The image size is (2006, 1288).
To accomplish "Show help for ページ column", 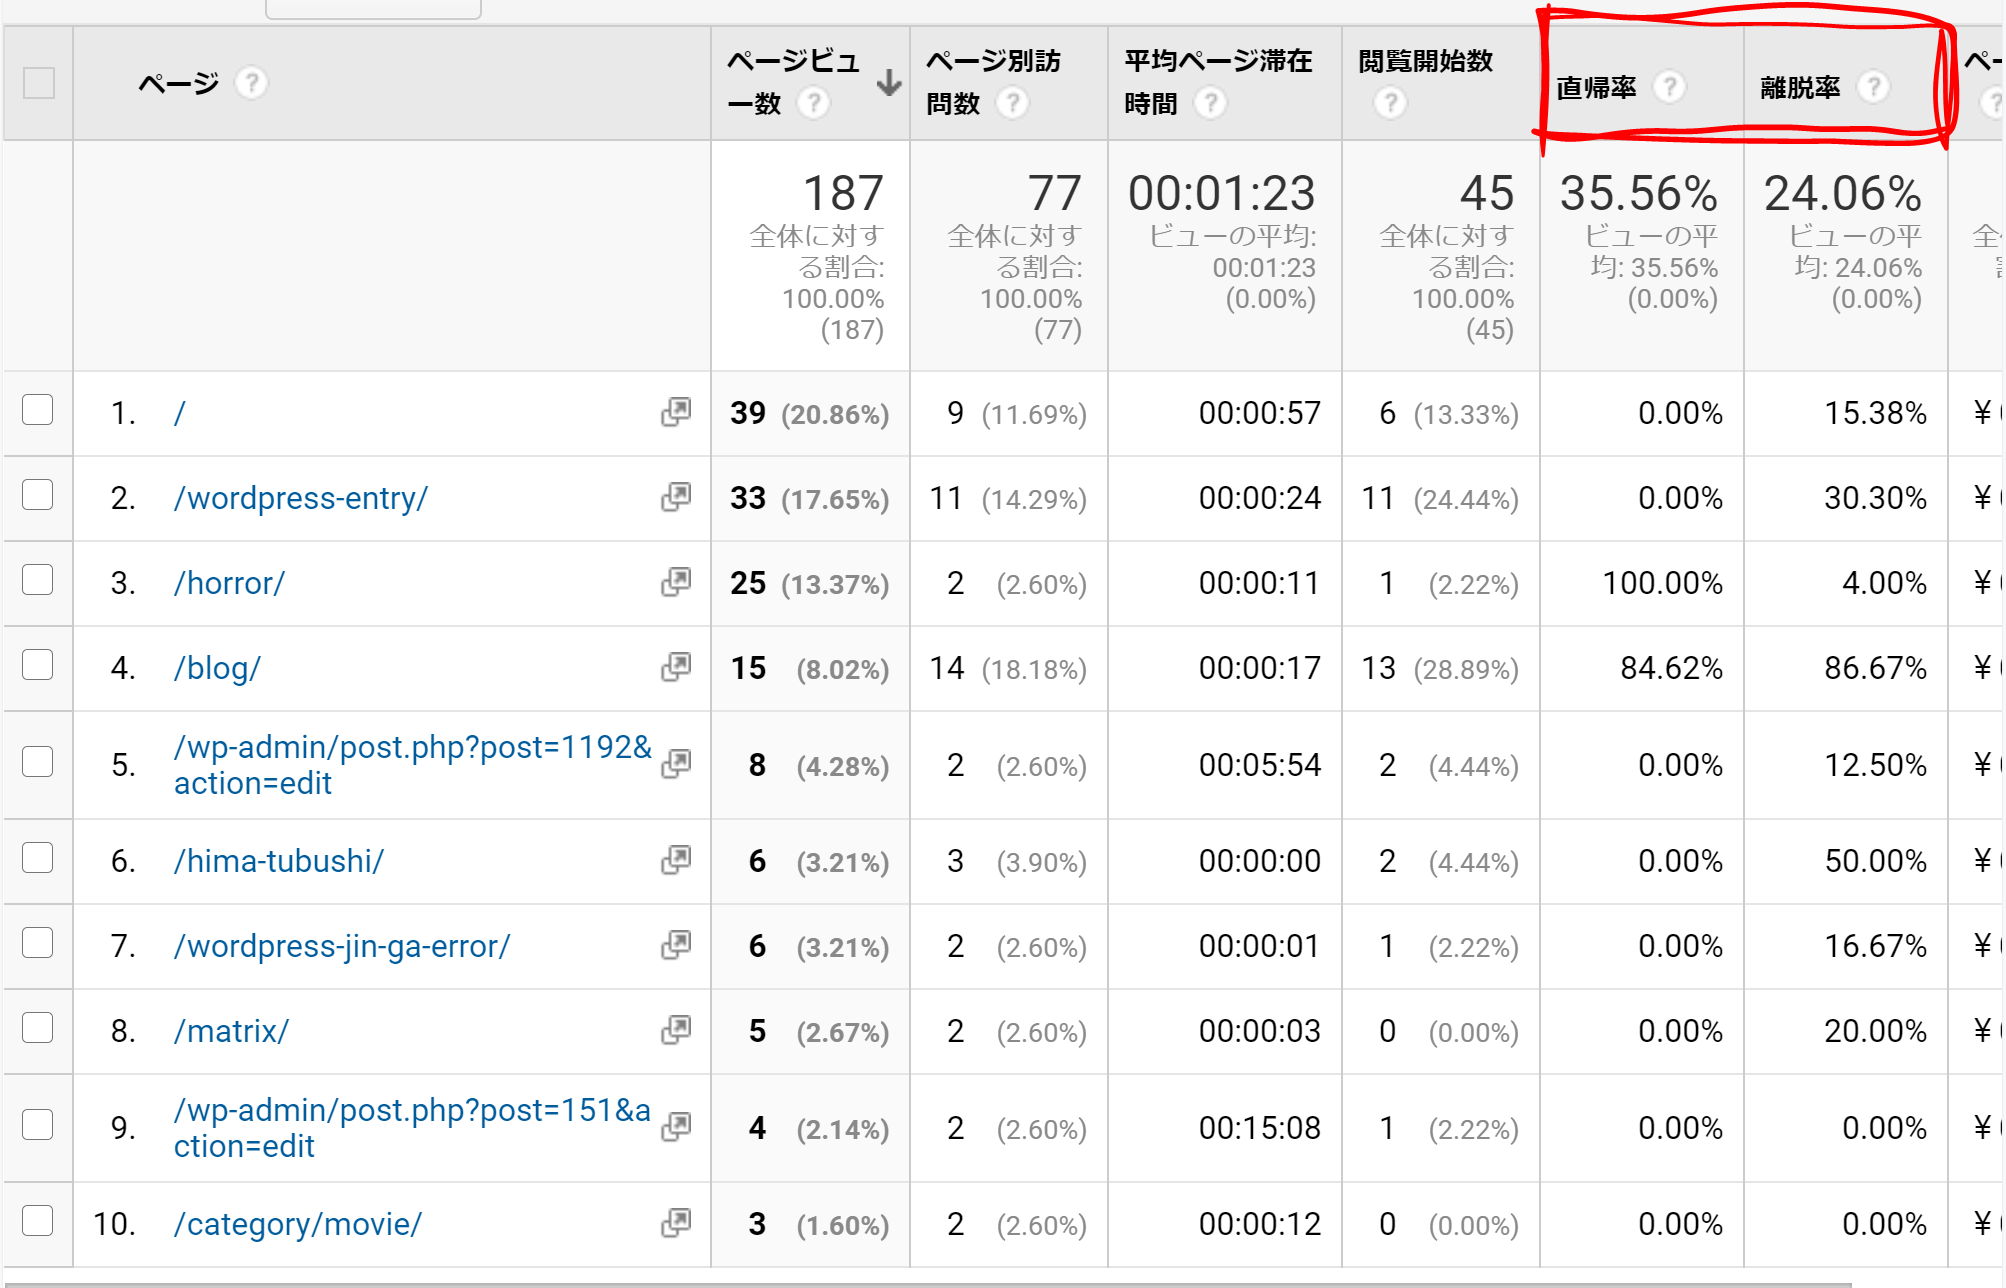I will tap(251, 83).
